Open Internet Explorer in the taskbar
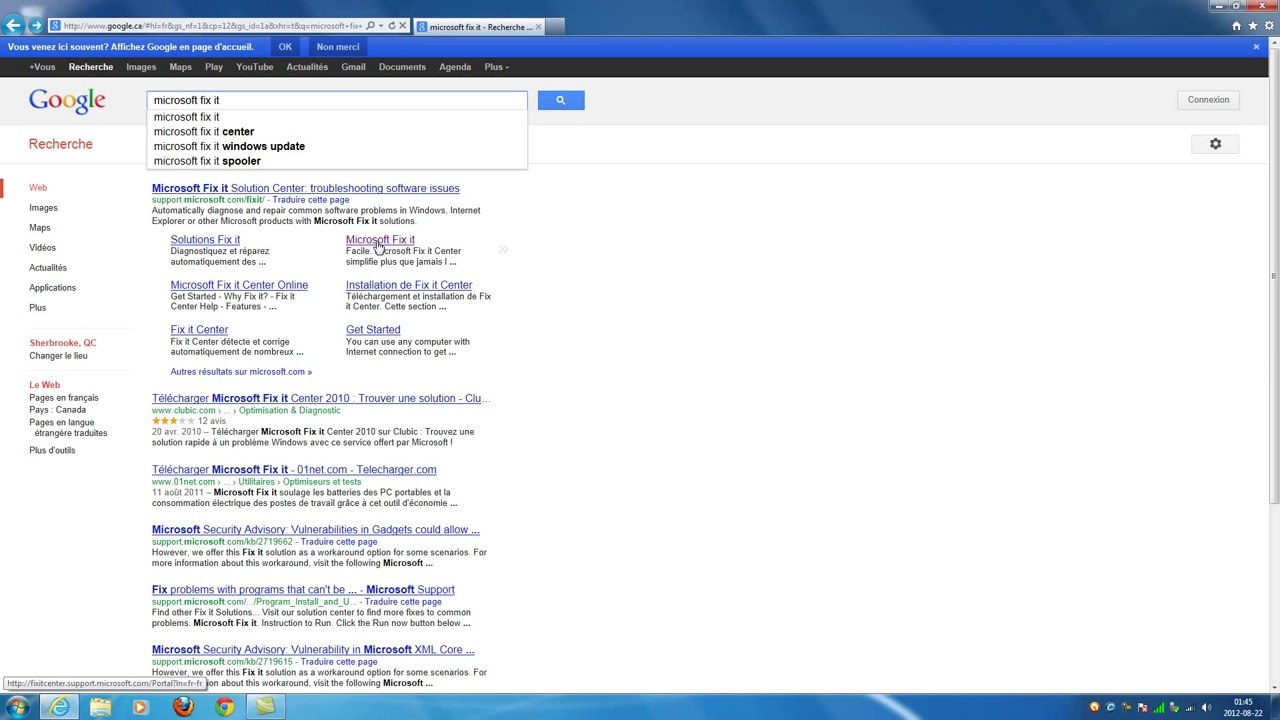The image size is (1280, 720). (61, 707)
